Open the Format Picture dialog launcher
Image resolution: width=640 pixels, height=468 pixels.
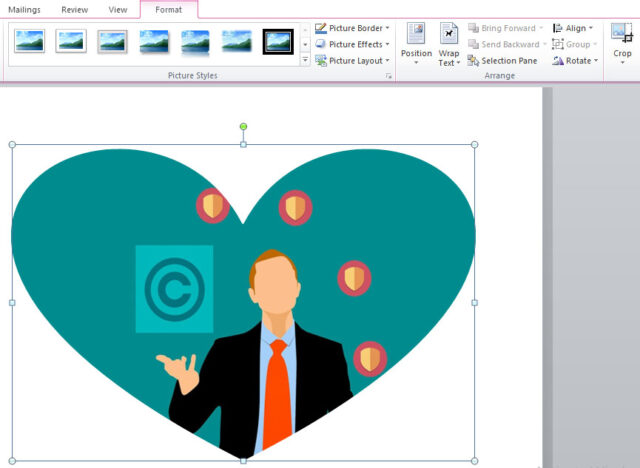pos(389,76)
